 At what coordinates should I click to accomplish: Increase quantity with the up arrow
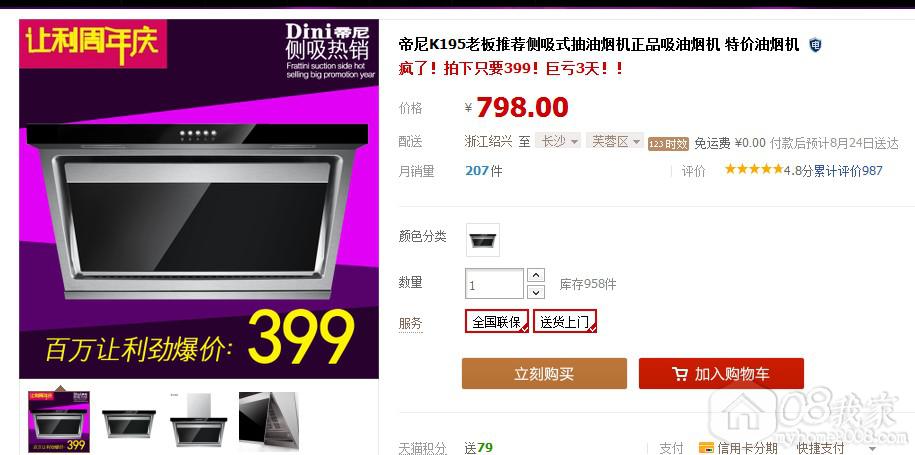536,275
